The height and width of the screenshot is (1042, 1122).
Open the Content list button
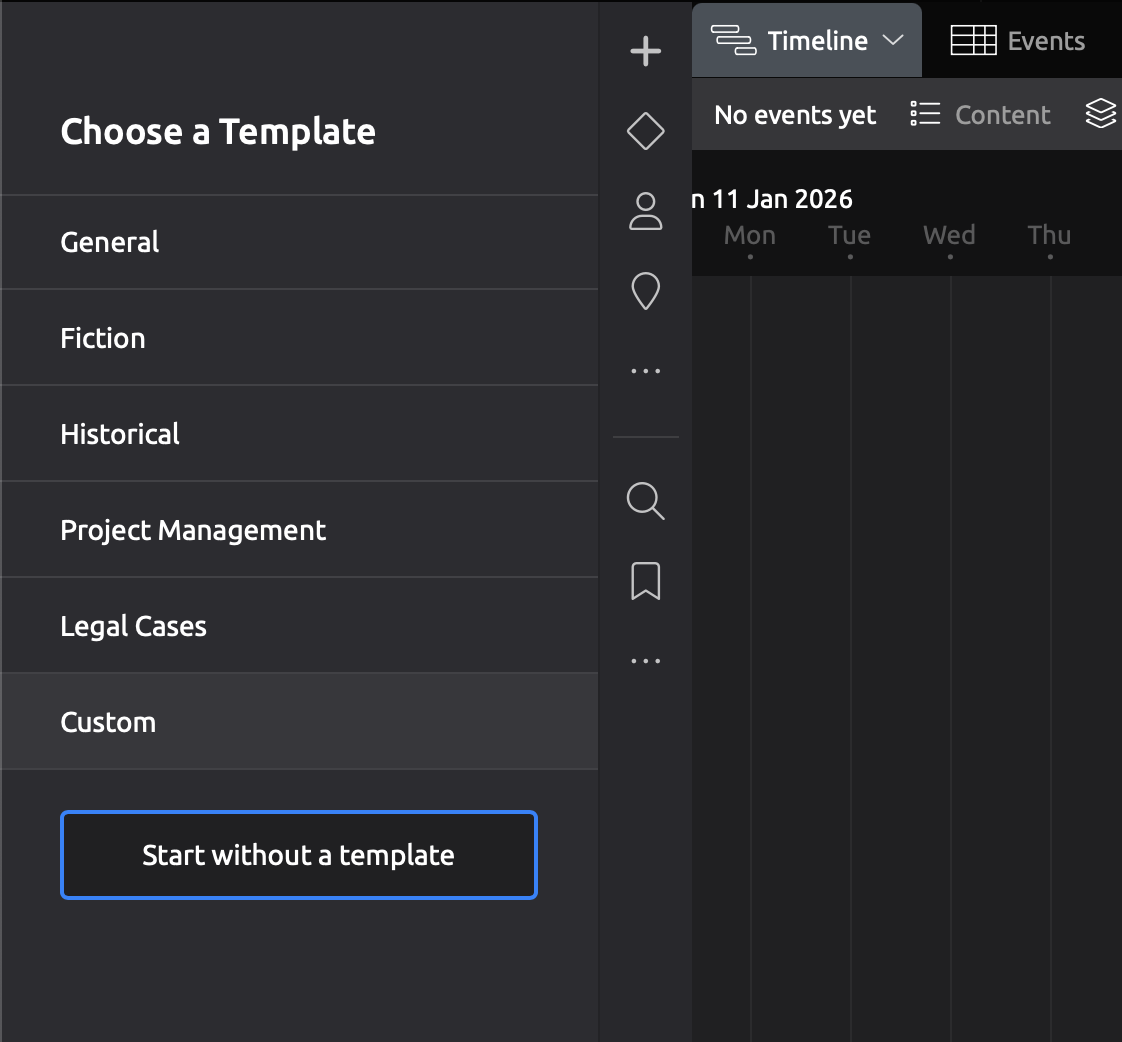click(981, 115)
